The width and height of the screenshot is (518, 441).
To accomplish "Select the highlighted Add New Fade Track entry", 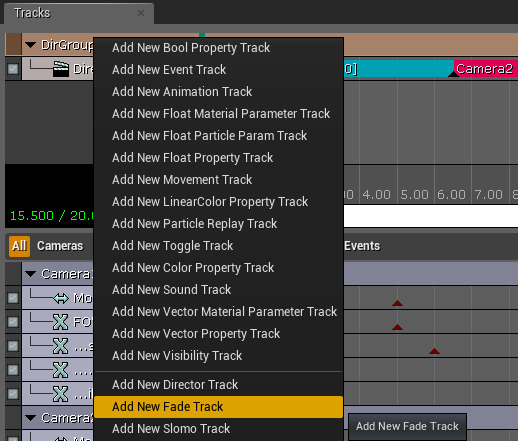I will pos(219,407).
